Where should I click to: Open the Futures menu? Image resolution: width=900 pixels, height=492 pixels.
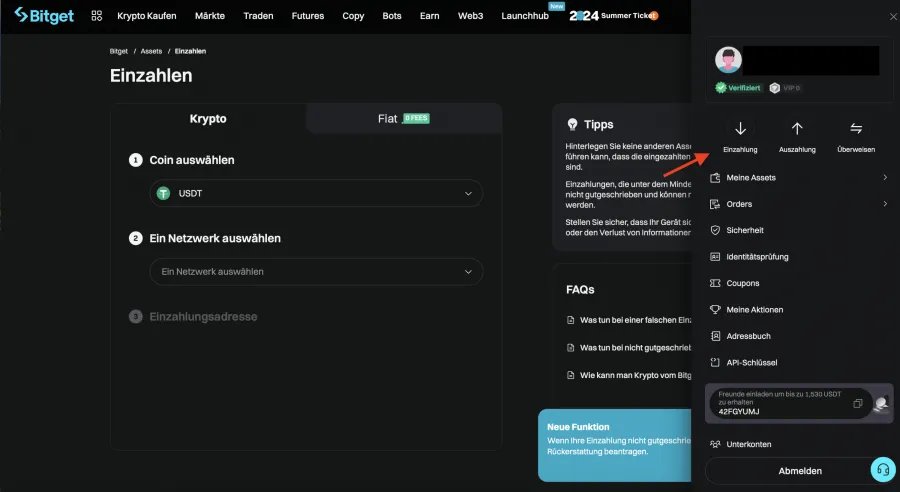(308, 16)
